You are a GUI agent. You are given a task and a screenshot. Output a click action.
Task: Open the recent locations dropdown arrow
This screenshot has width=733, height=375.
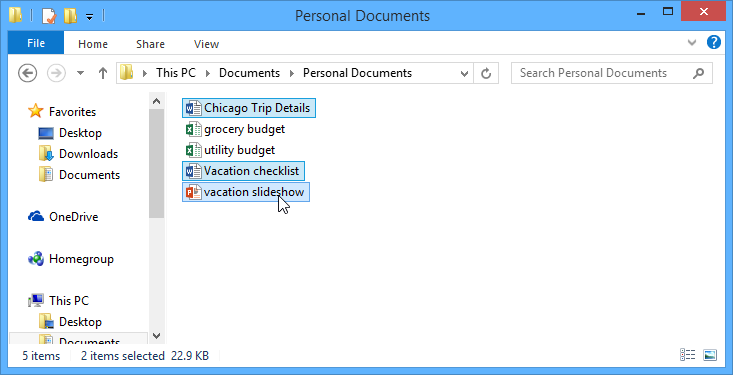80,73
